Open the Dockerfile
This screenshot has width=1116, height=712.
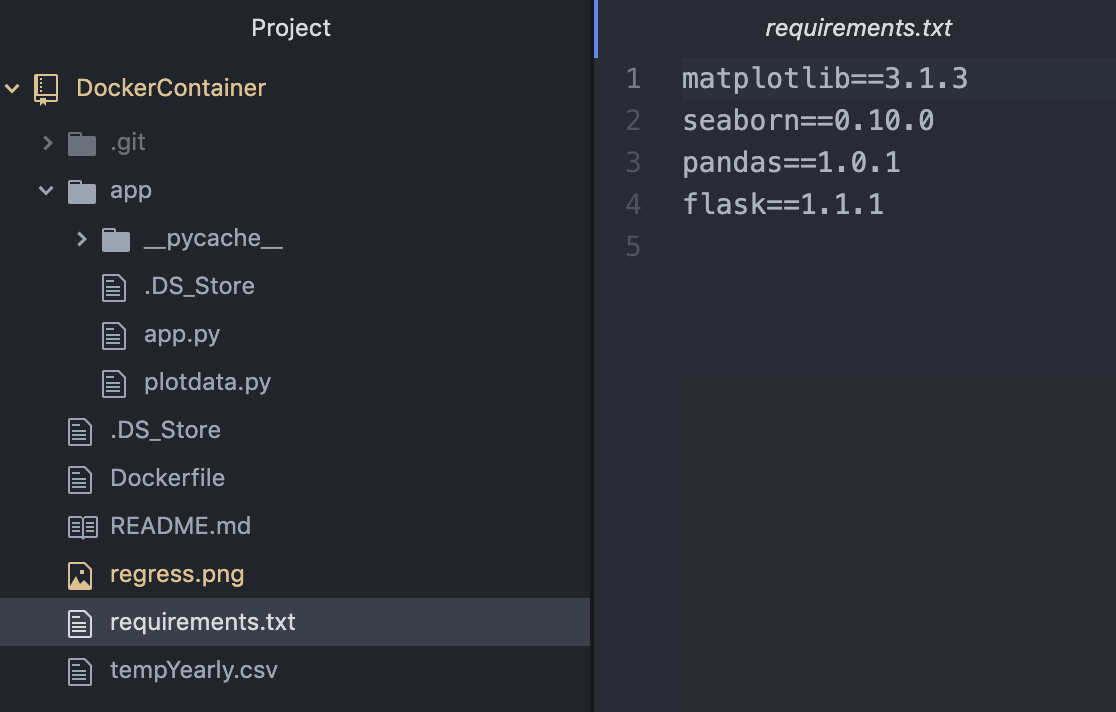(x=167, y=478)
